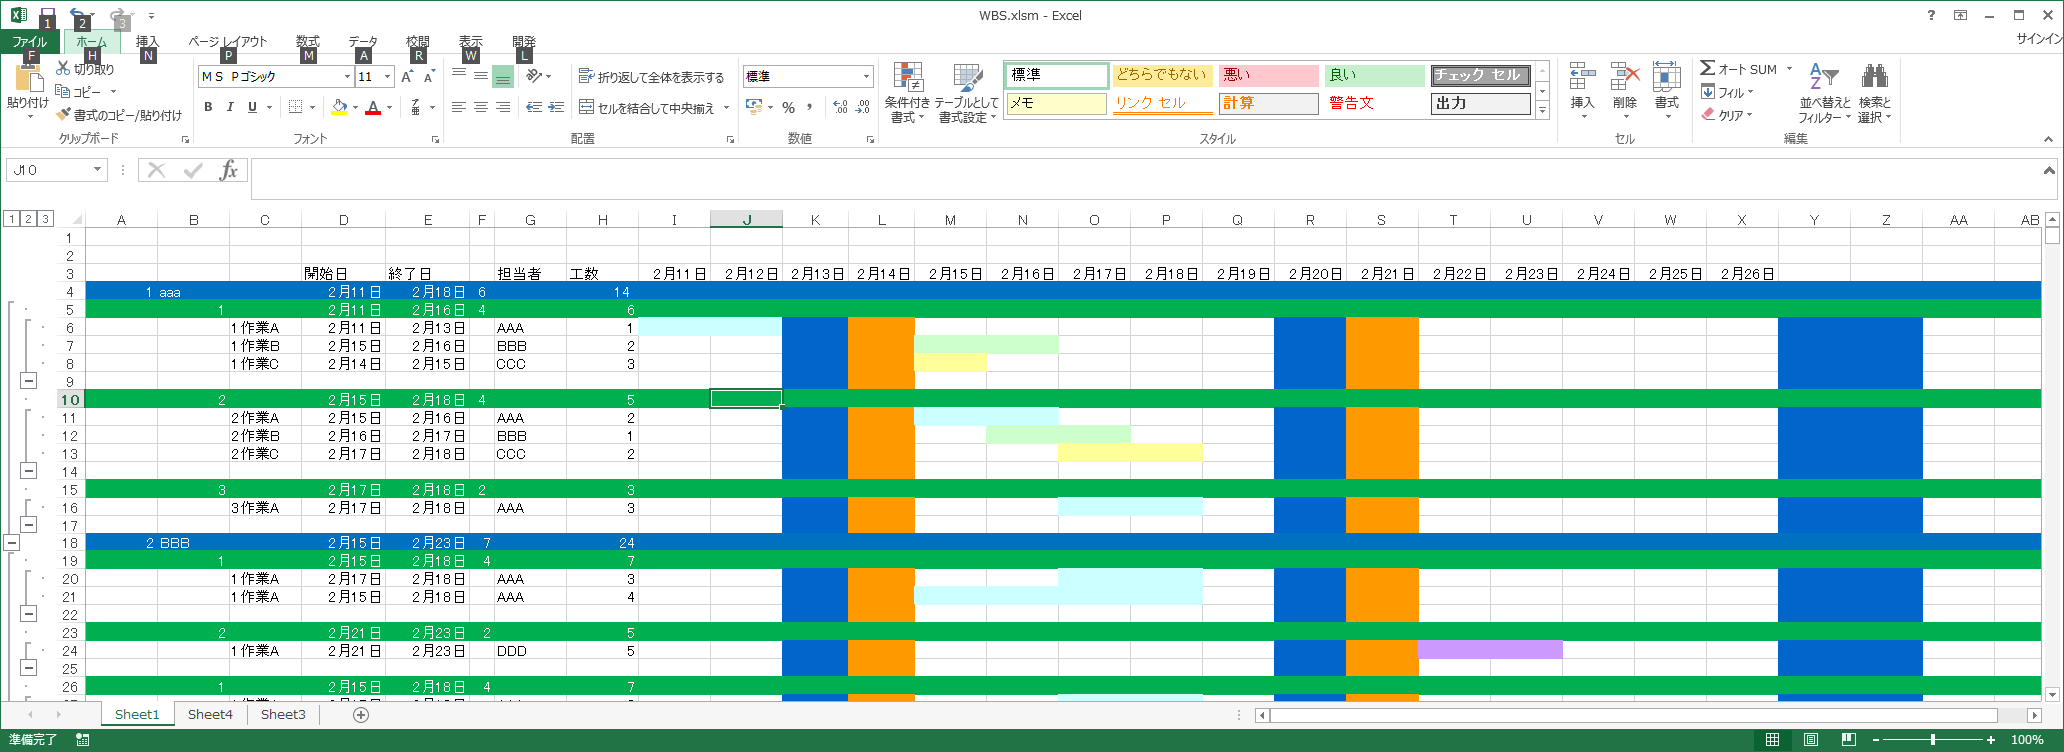Open the number format dropdown 標準
This screenshot has height=752, width=2064.
click(866, 77)
